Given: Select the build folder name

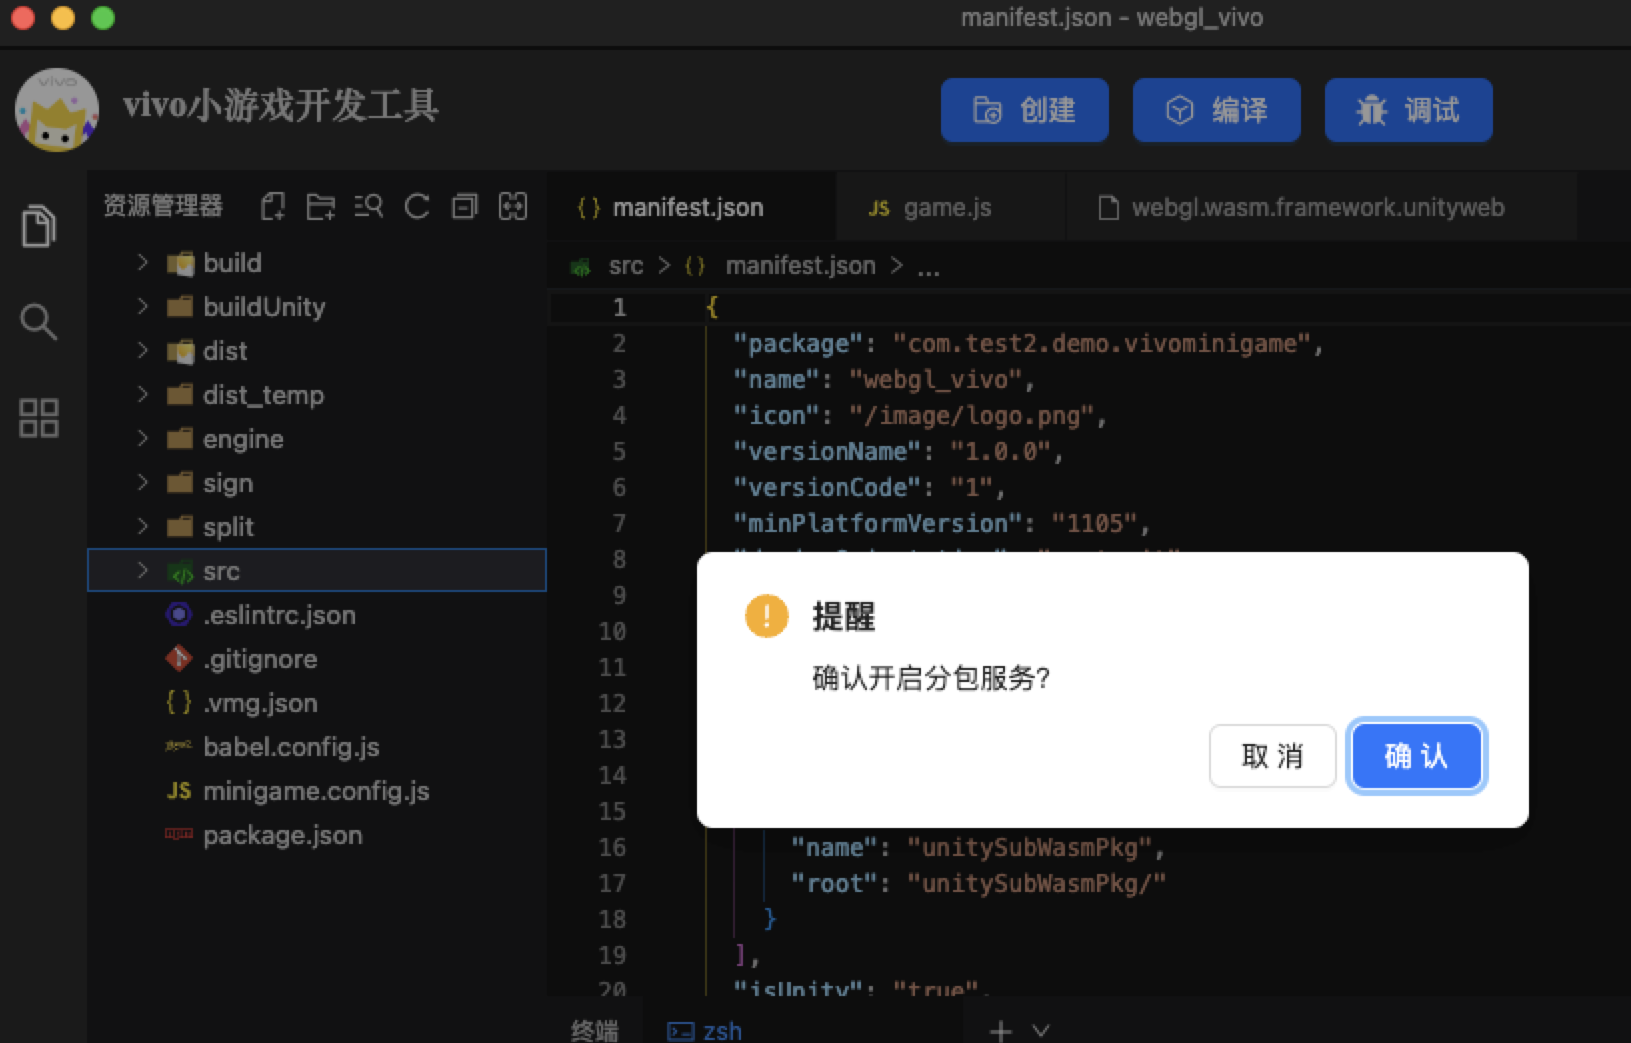Looking at the screenshot, I should click(232, 263).
